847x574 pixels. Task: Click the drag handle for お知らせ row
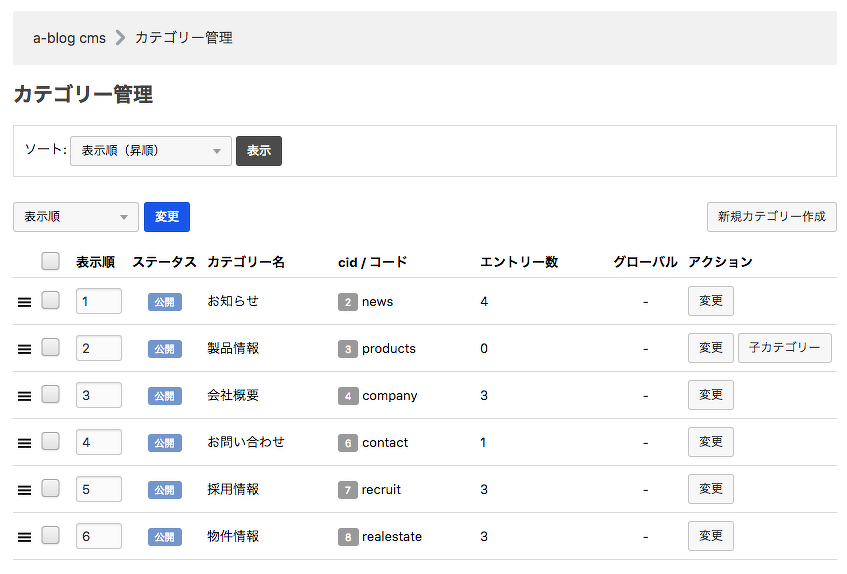[x=25, y=302]
